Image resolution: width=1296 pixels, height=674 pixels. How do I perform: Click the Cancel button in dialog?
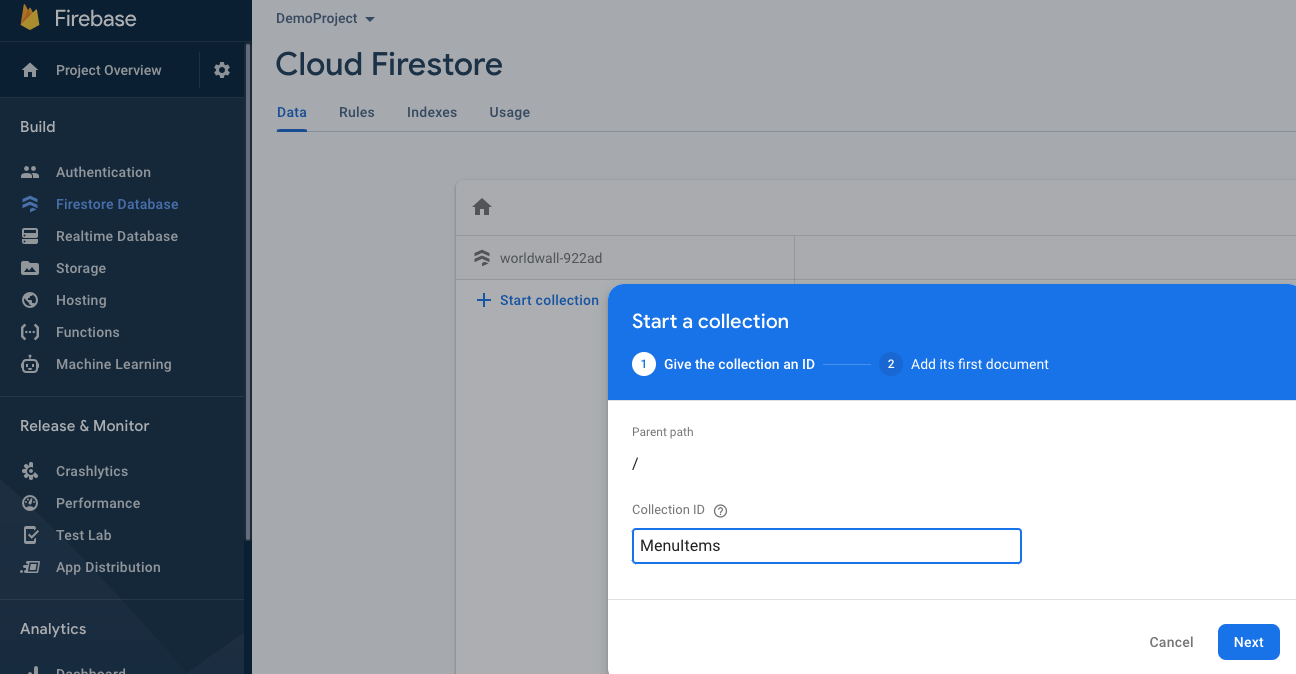coord(1172,642)
